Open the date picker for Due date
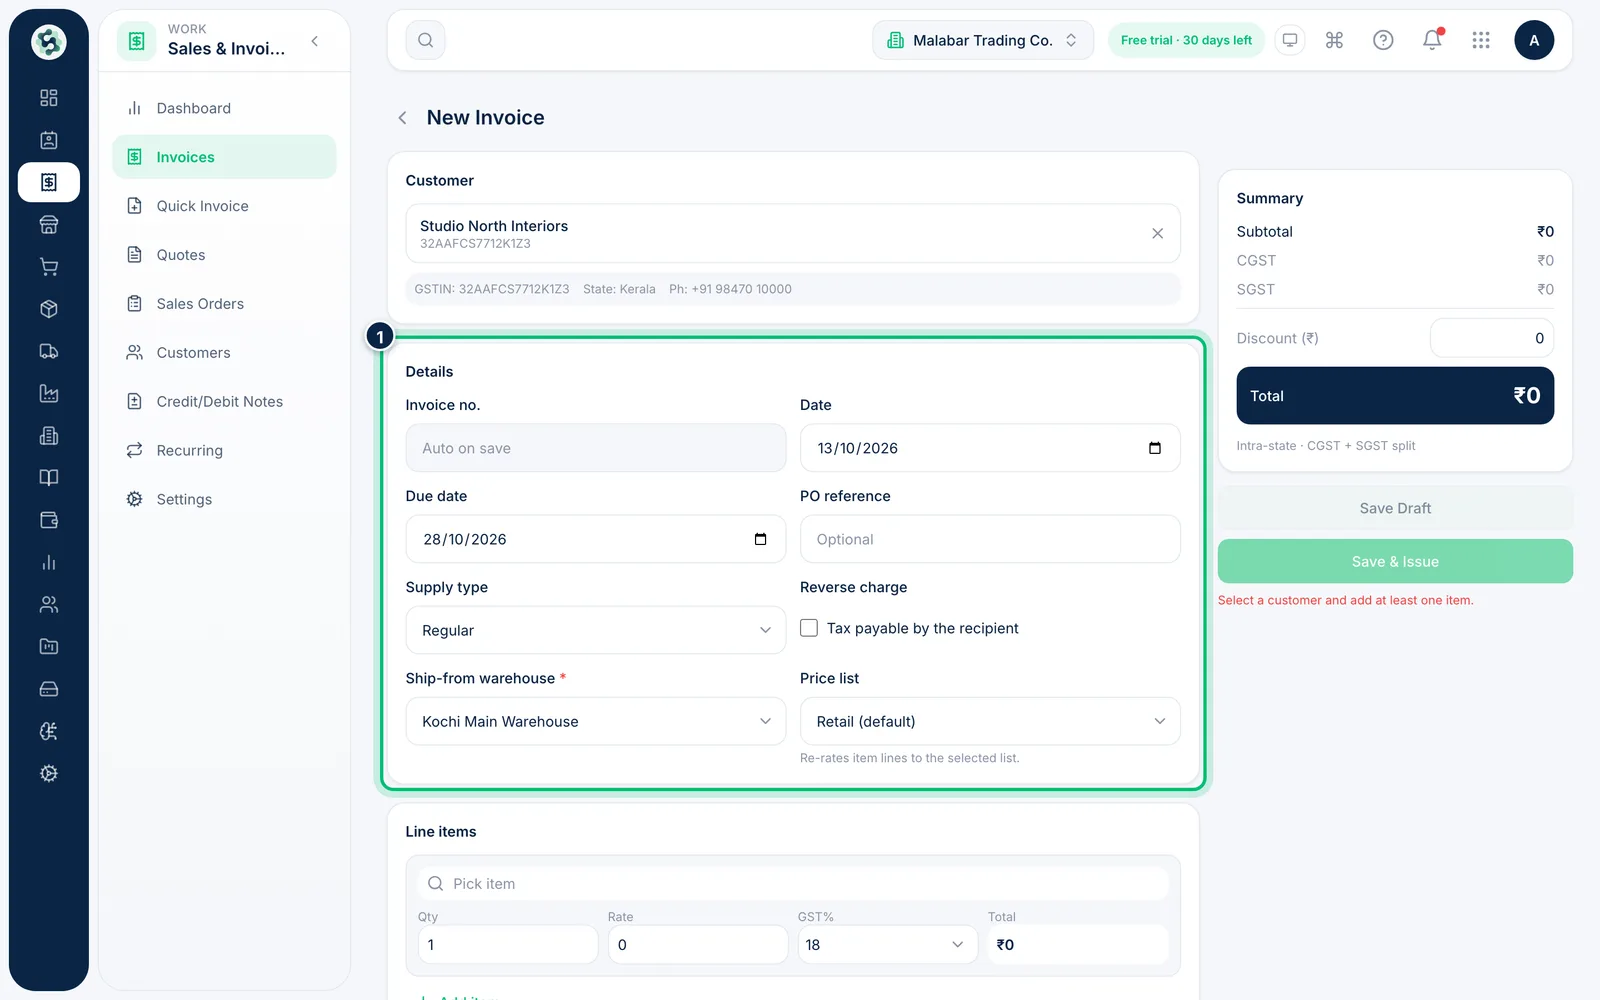 [760, 539]
